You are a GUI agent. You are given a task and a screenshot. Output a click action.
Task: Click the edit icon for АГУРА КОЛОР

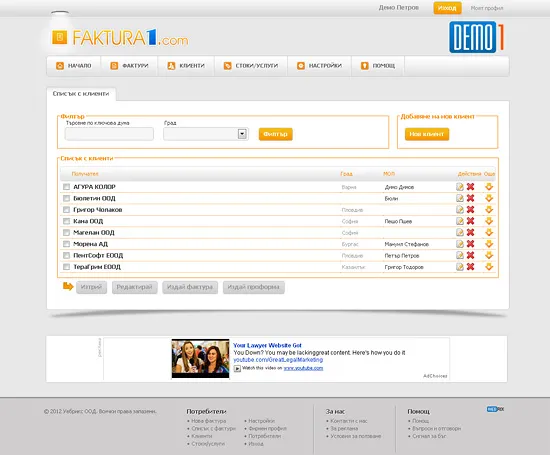tap(460, 187)
